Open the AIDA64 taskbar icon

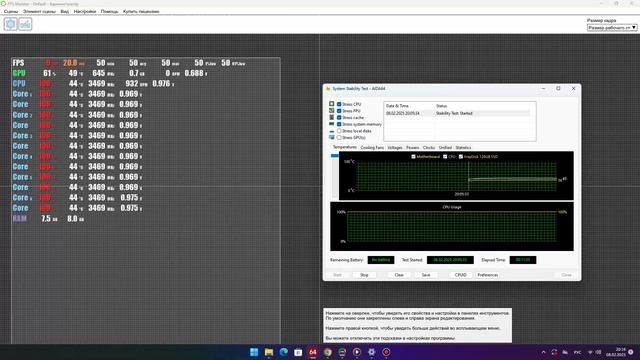(313, 352)
